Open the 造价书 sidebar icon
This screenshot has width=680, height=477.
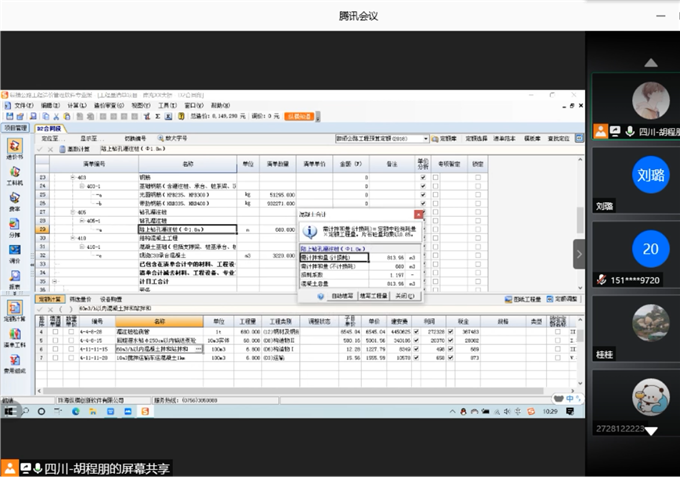[x=14, y=149]
